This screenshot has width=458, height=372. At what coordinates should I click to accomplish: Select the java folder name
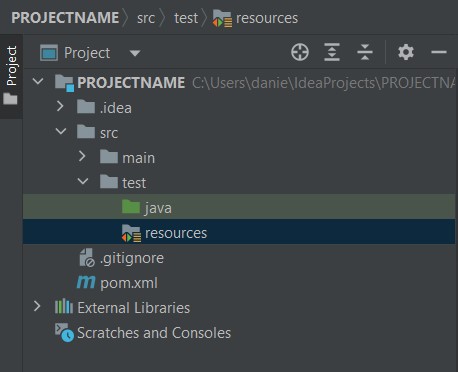pyautogui.click(x=158, y=208)
